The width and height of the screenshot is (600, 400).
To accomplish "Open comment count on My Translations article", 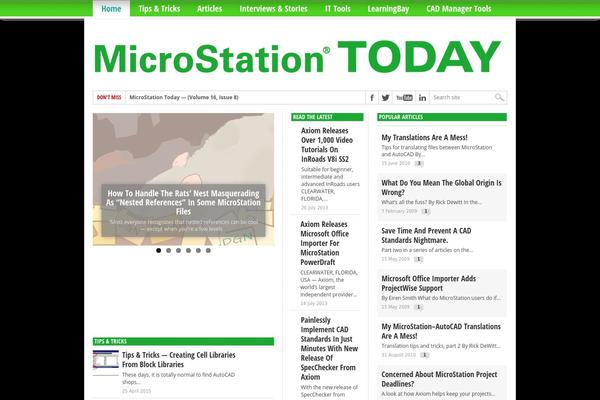I will tap(419, 163).
